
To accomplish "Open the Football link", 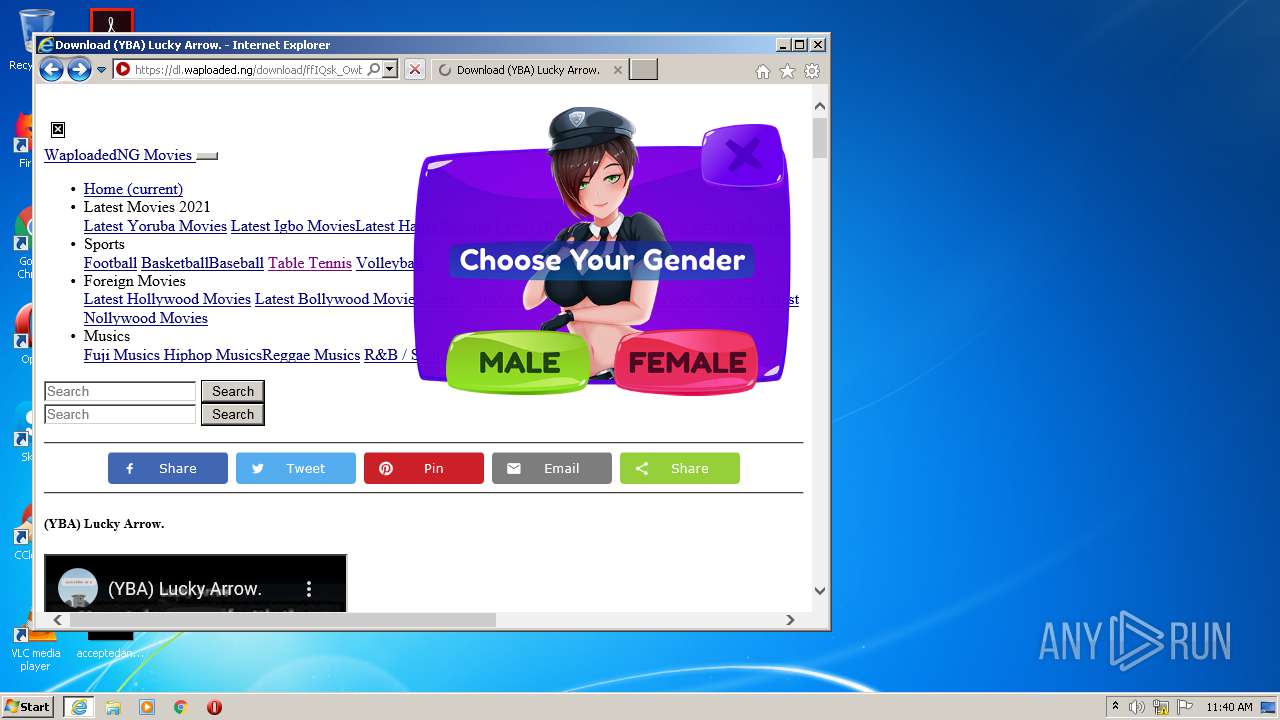I will coord(110,263).
